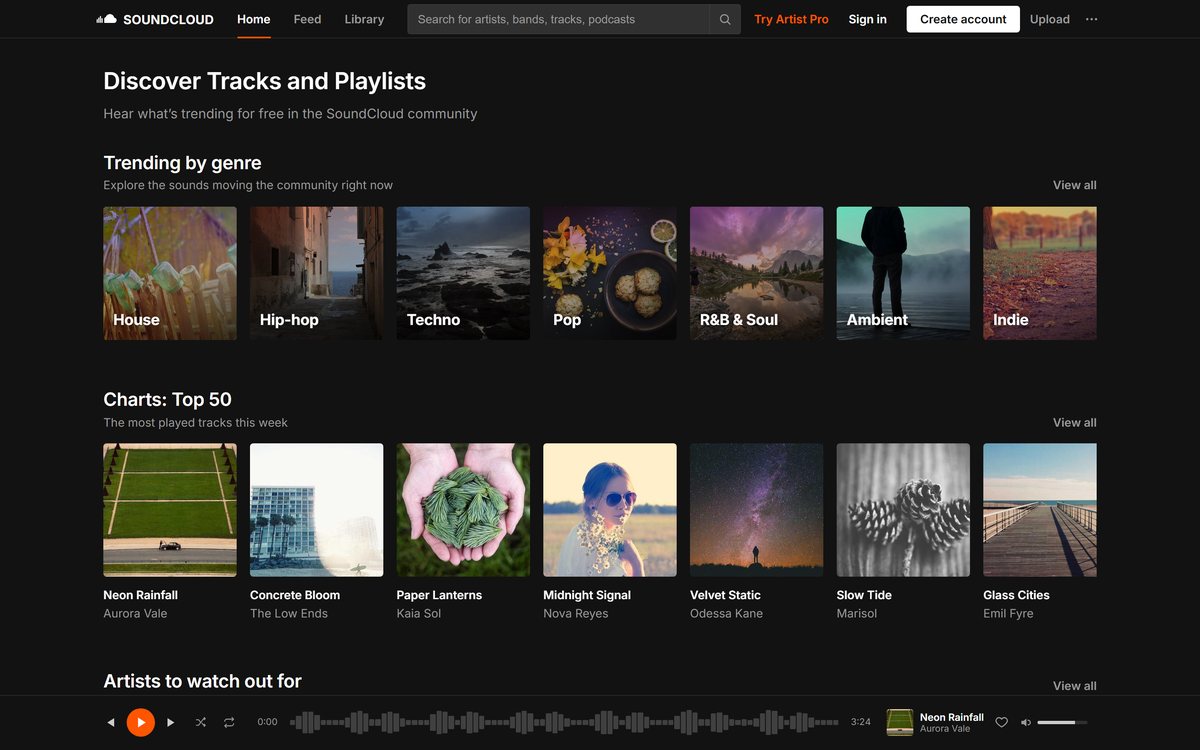This screenshot has width=1200, height=750.
Task: Click Try Artist Pro
Action: click(x=791, y=19)
